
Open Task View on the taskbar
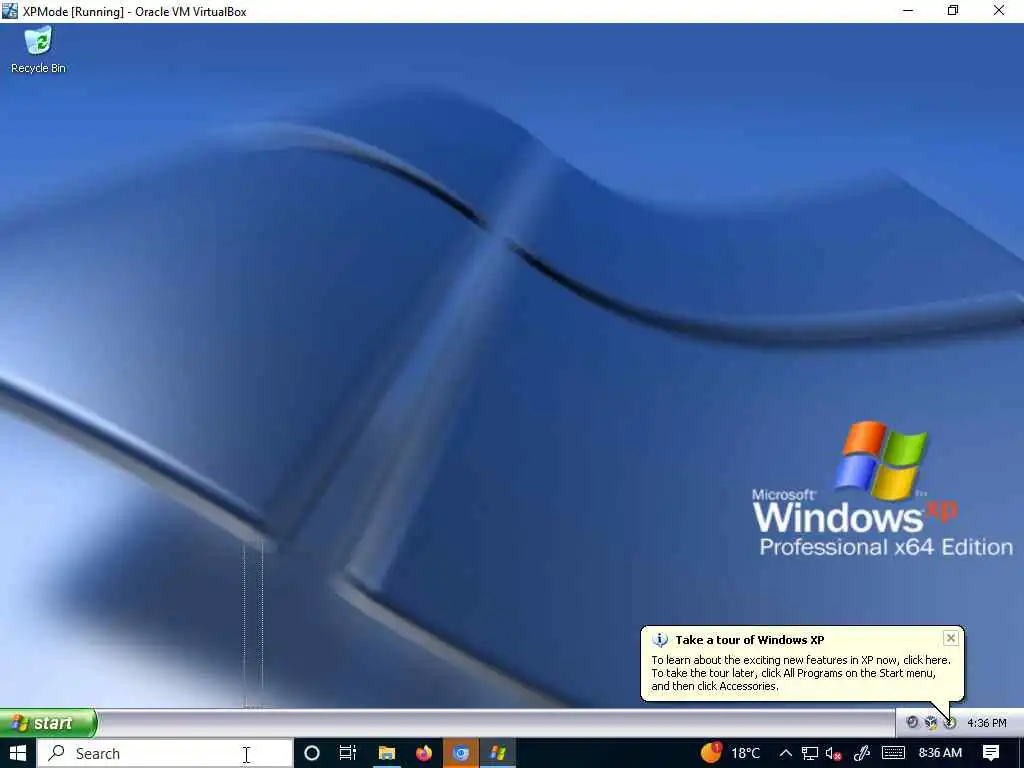click(x=348, y=753)
